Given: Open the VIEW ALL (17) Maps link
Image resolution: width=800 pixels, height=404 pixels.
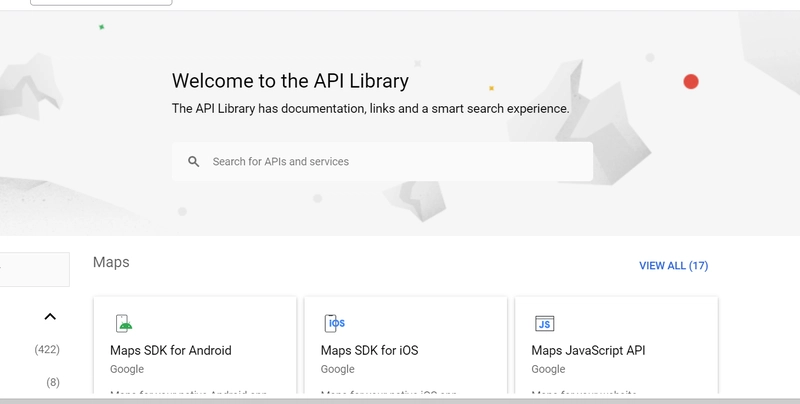Looking at the screenshot, I should (x=673, y=266).
